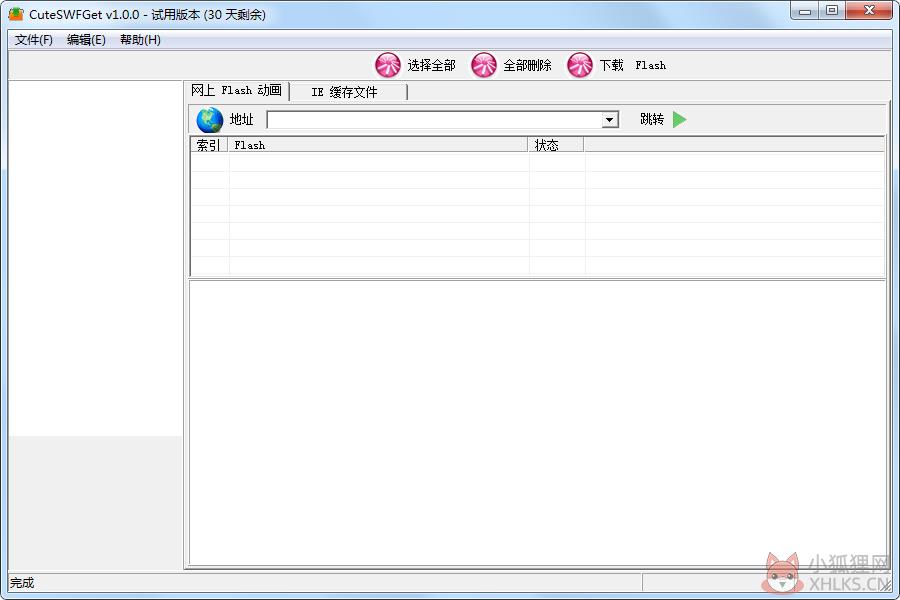Screen dimensions: 900x600
Task: Sort by the Flash column header
Action: click(x=378, y=145)
